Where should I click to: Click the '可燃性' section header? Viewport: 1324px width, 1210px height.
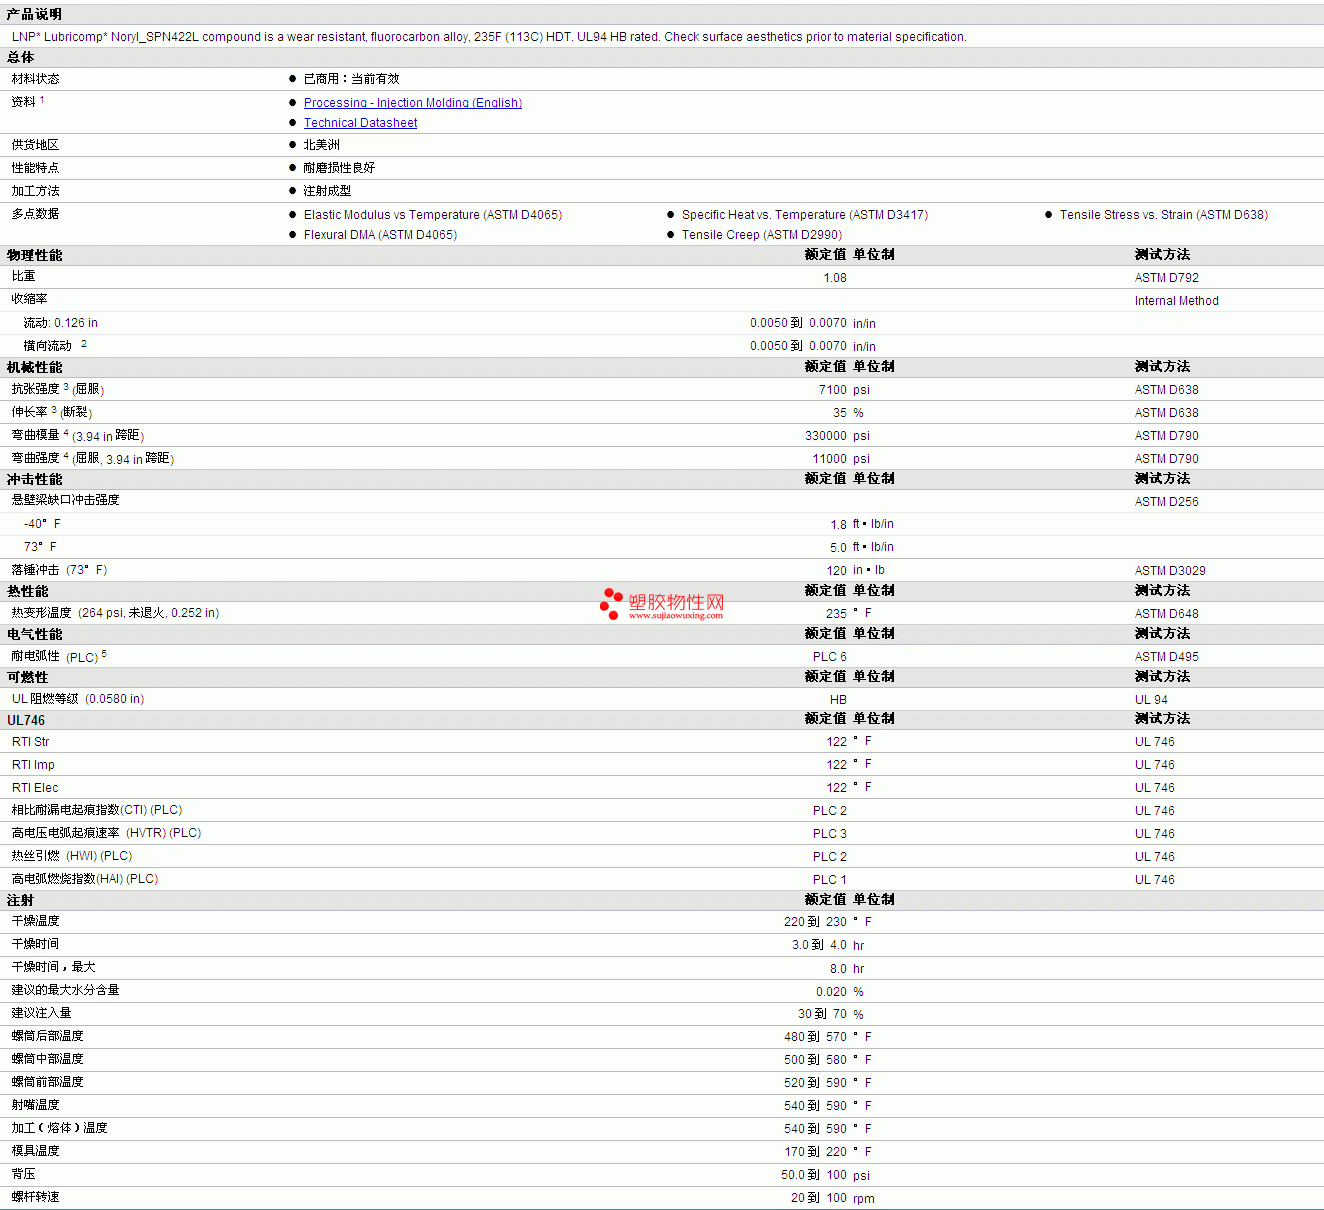(x=28, y=677)
